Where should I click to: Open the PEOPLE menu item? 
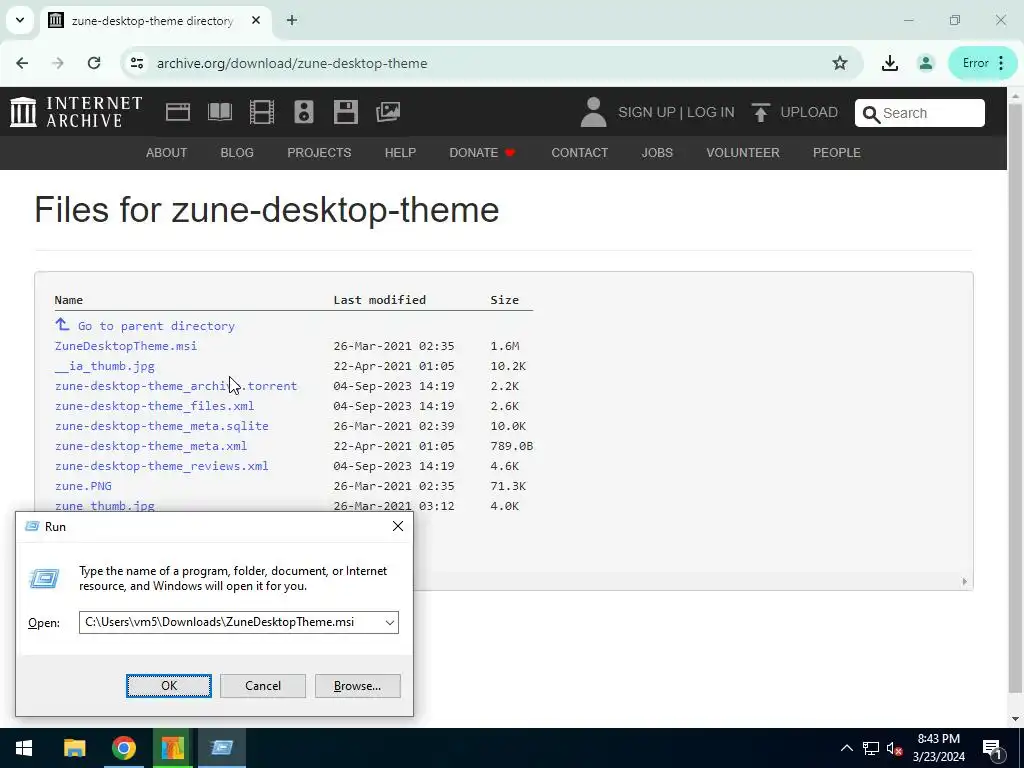coord(837,153)
